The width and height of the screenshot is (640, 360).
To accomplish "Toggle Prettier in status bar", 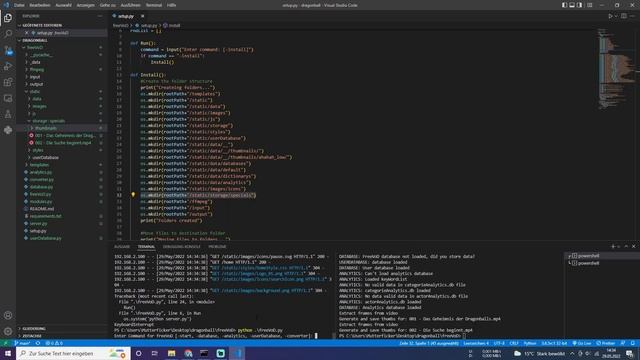I will 605,343.
